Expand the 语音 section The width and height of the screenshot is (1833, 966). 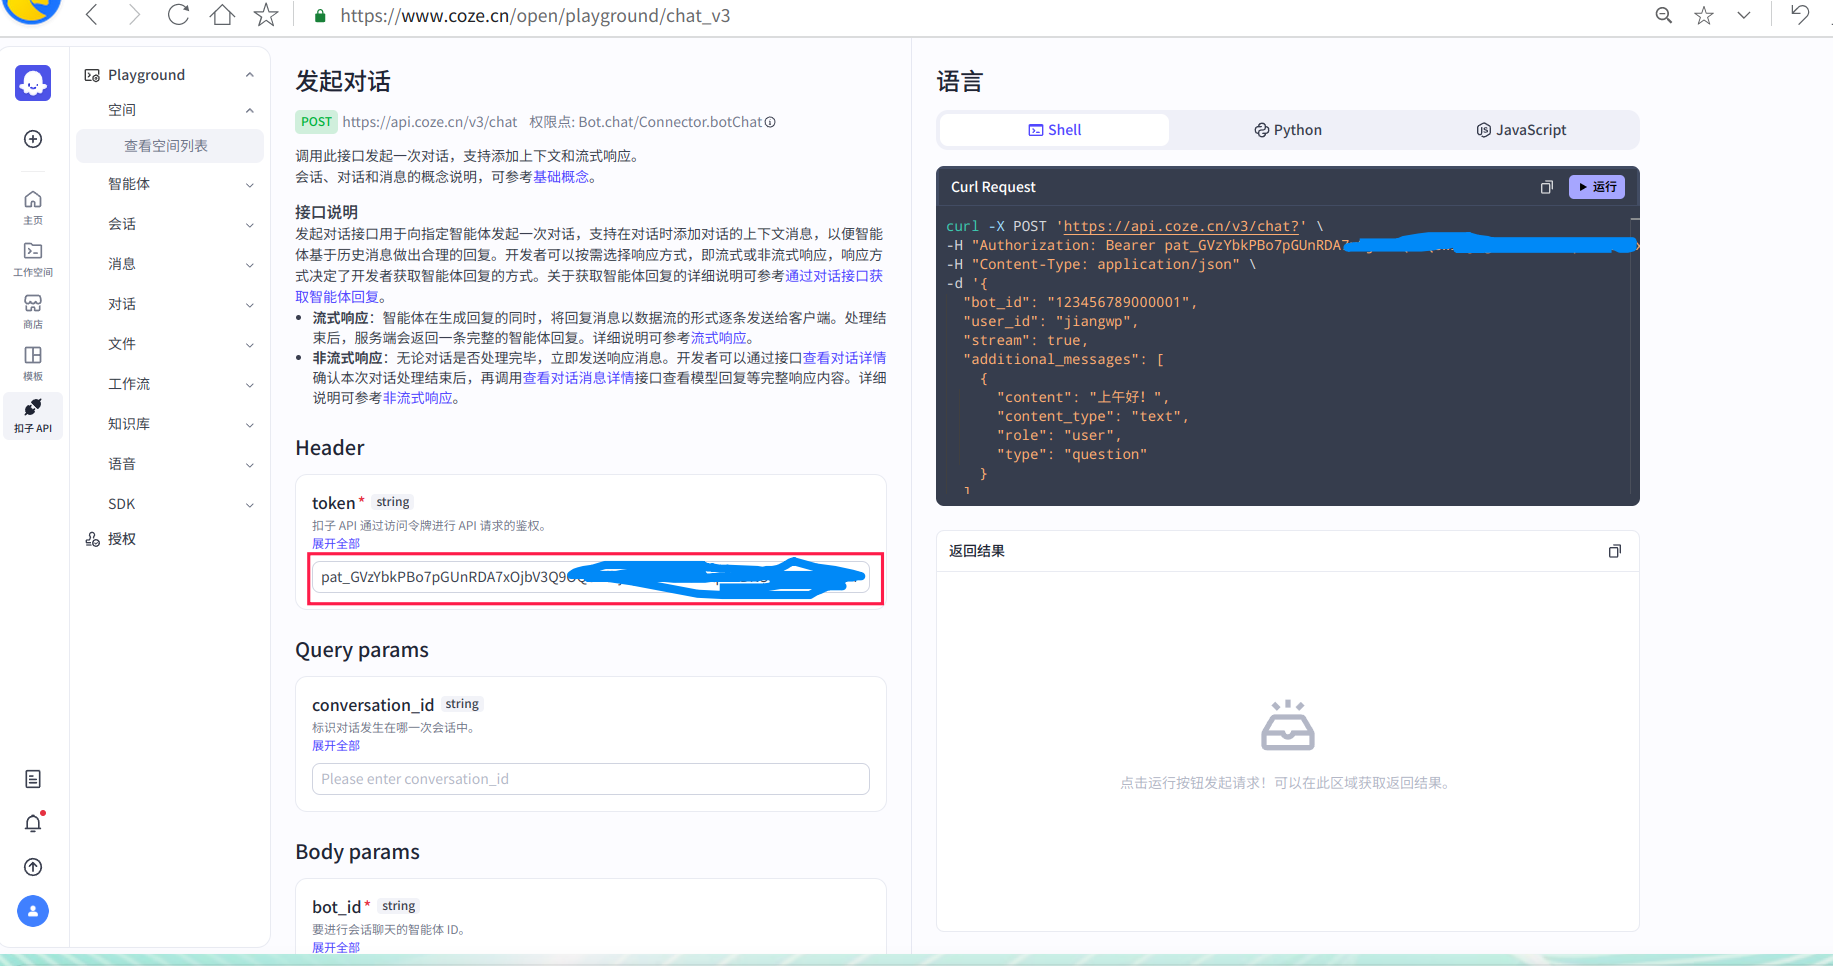point(250,465)
